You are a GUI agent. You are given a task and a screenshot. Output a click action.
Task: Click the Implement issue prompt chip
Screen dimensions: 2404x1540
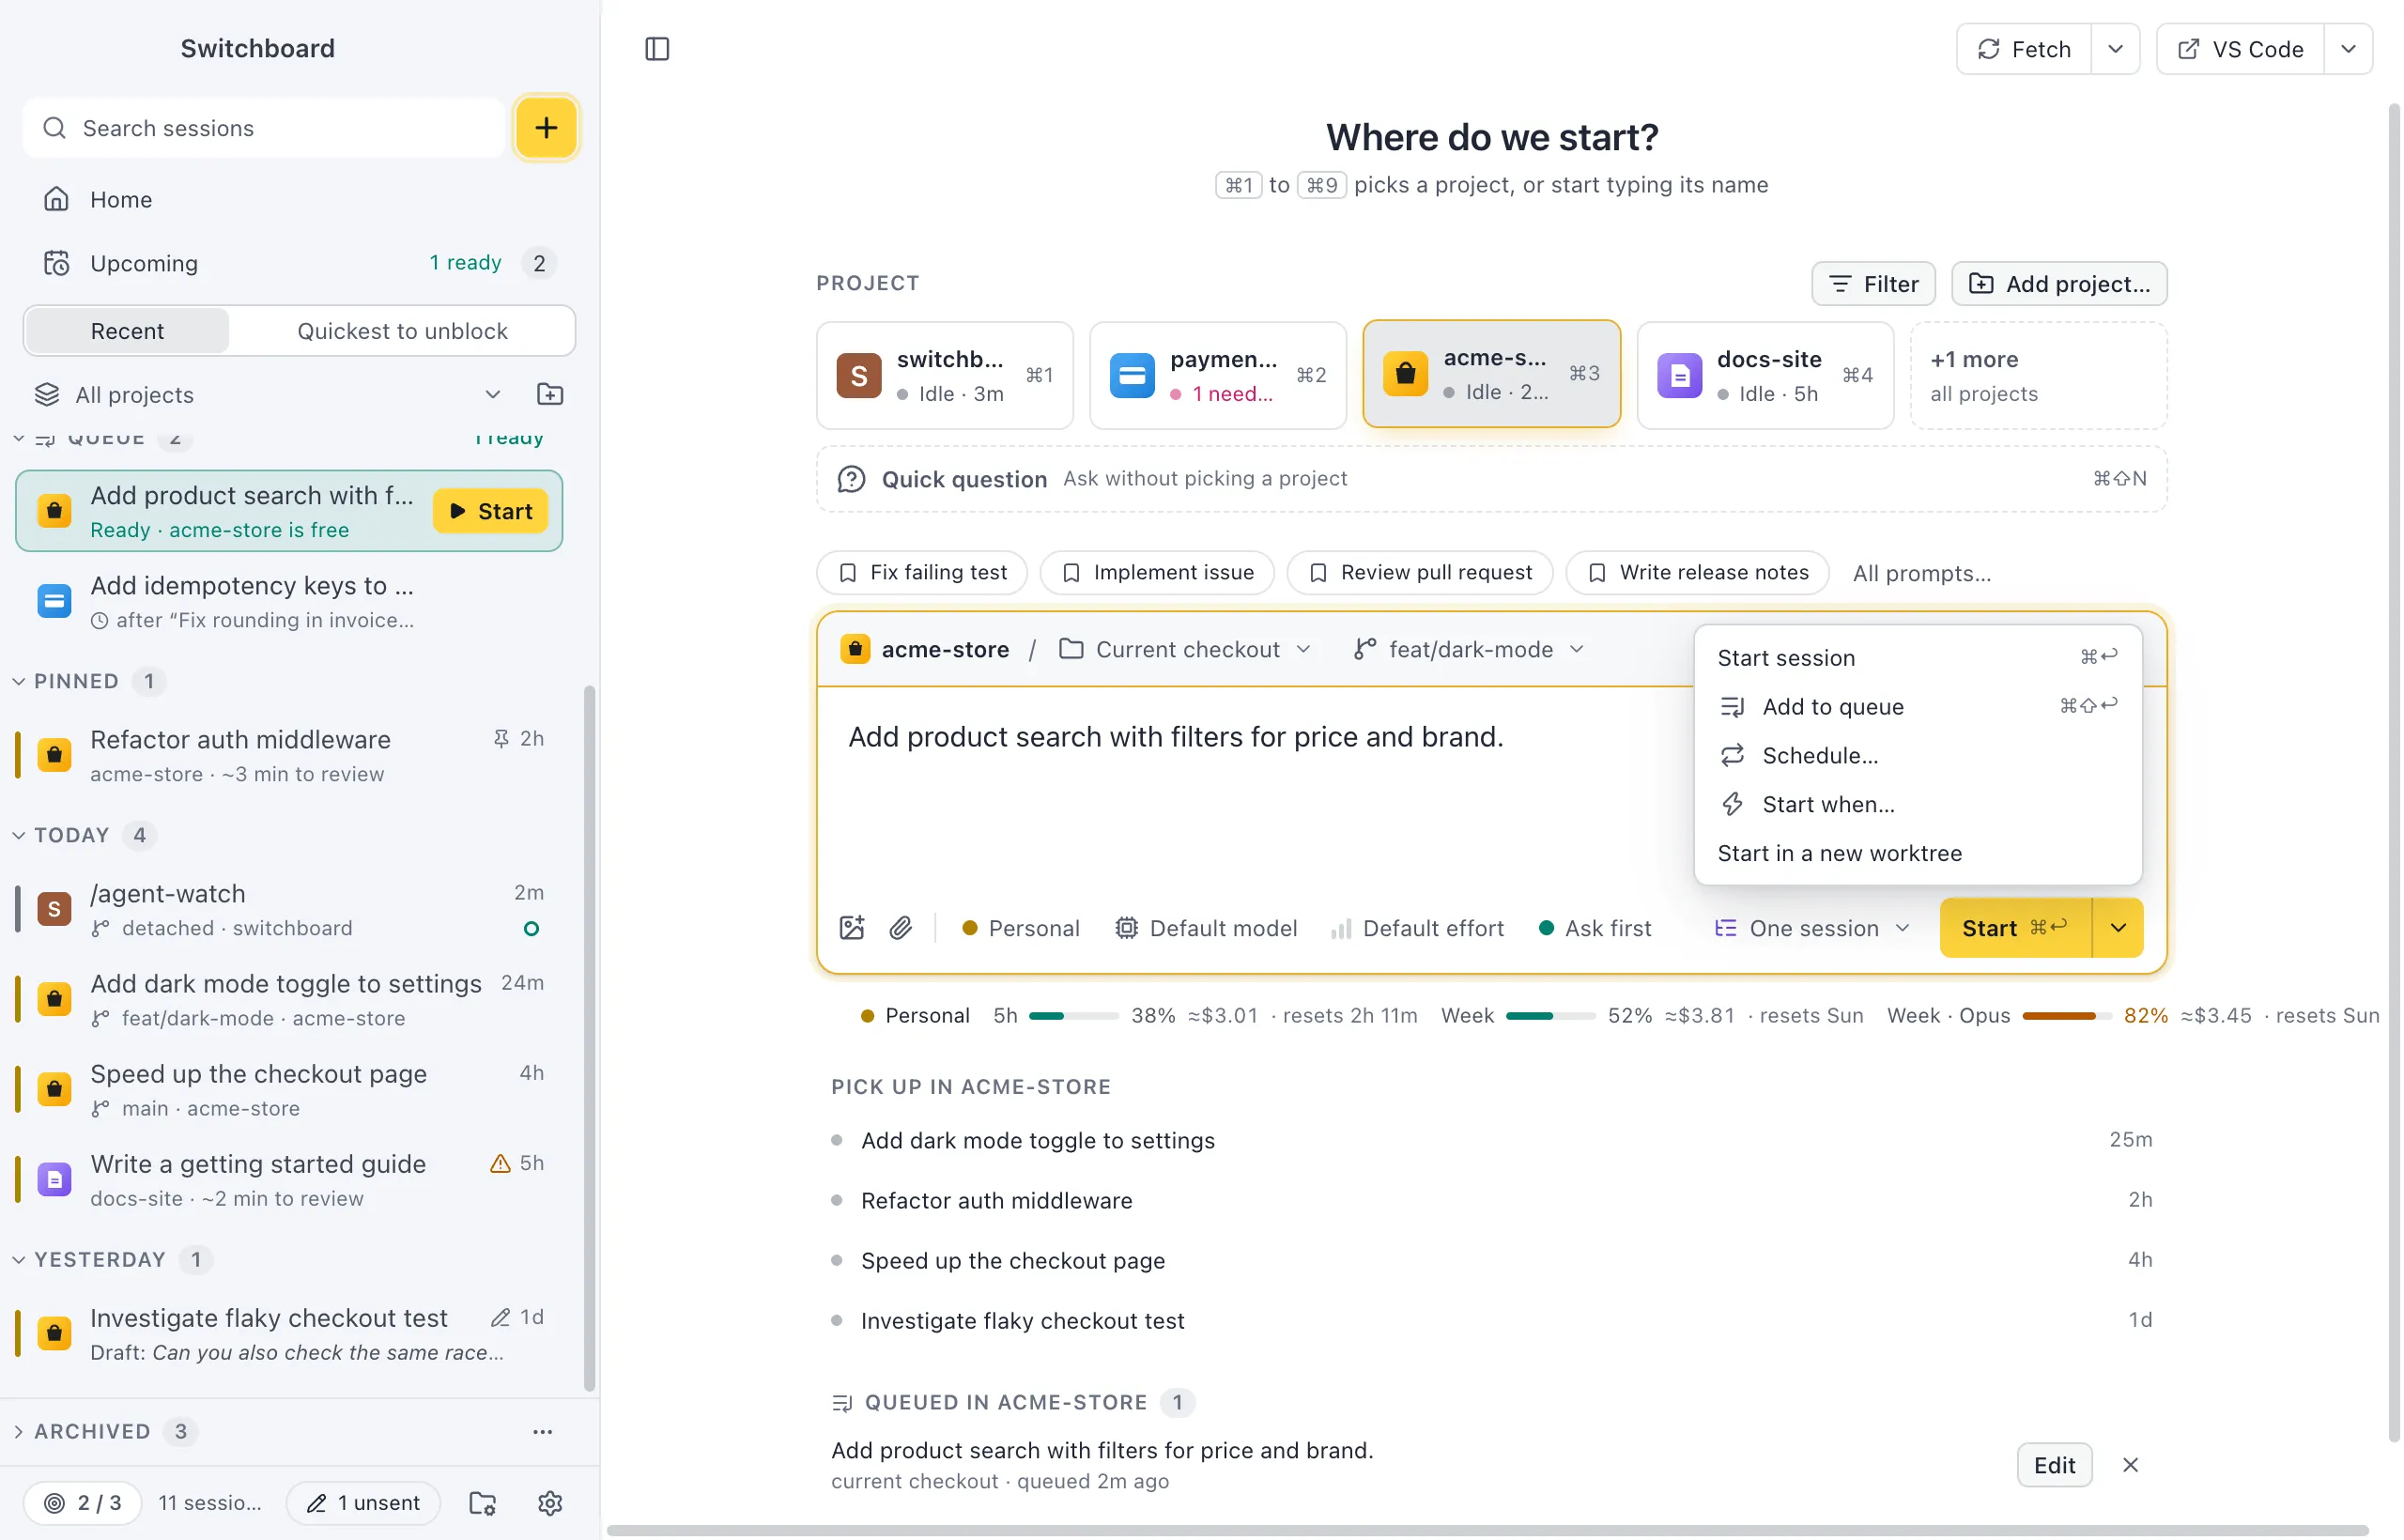click(1157, 572)
